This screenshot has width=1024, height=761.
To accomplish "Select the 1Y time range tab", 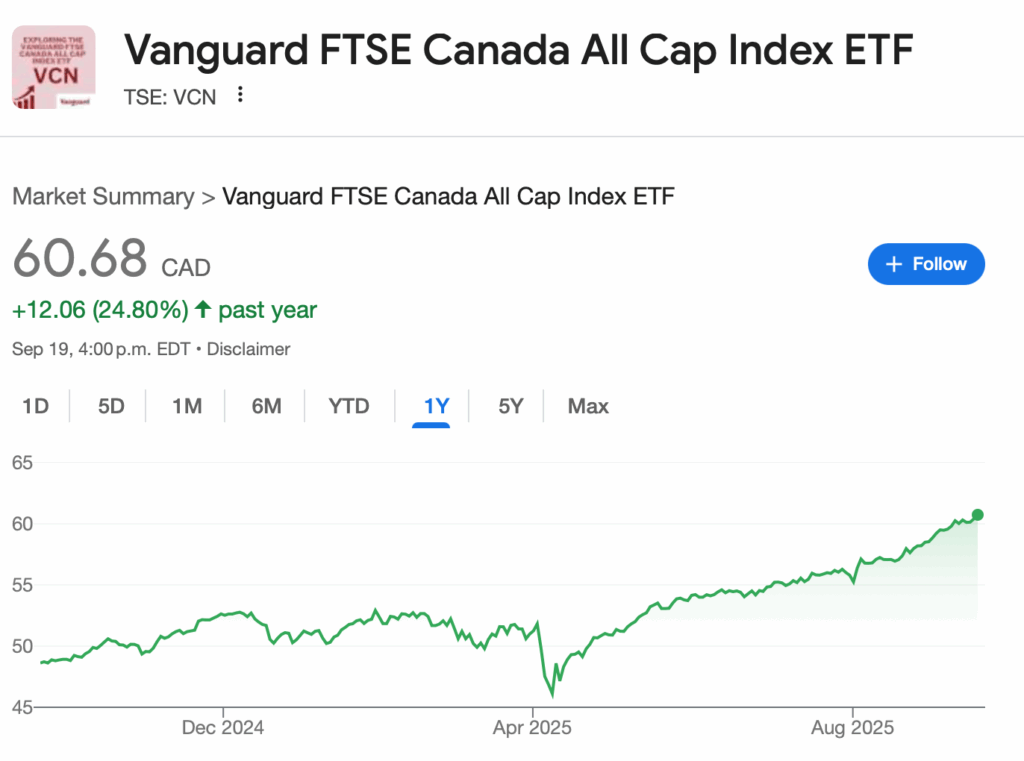I will click(x=437, y=406).
